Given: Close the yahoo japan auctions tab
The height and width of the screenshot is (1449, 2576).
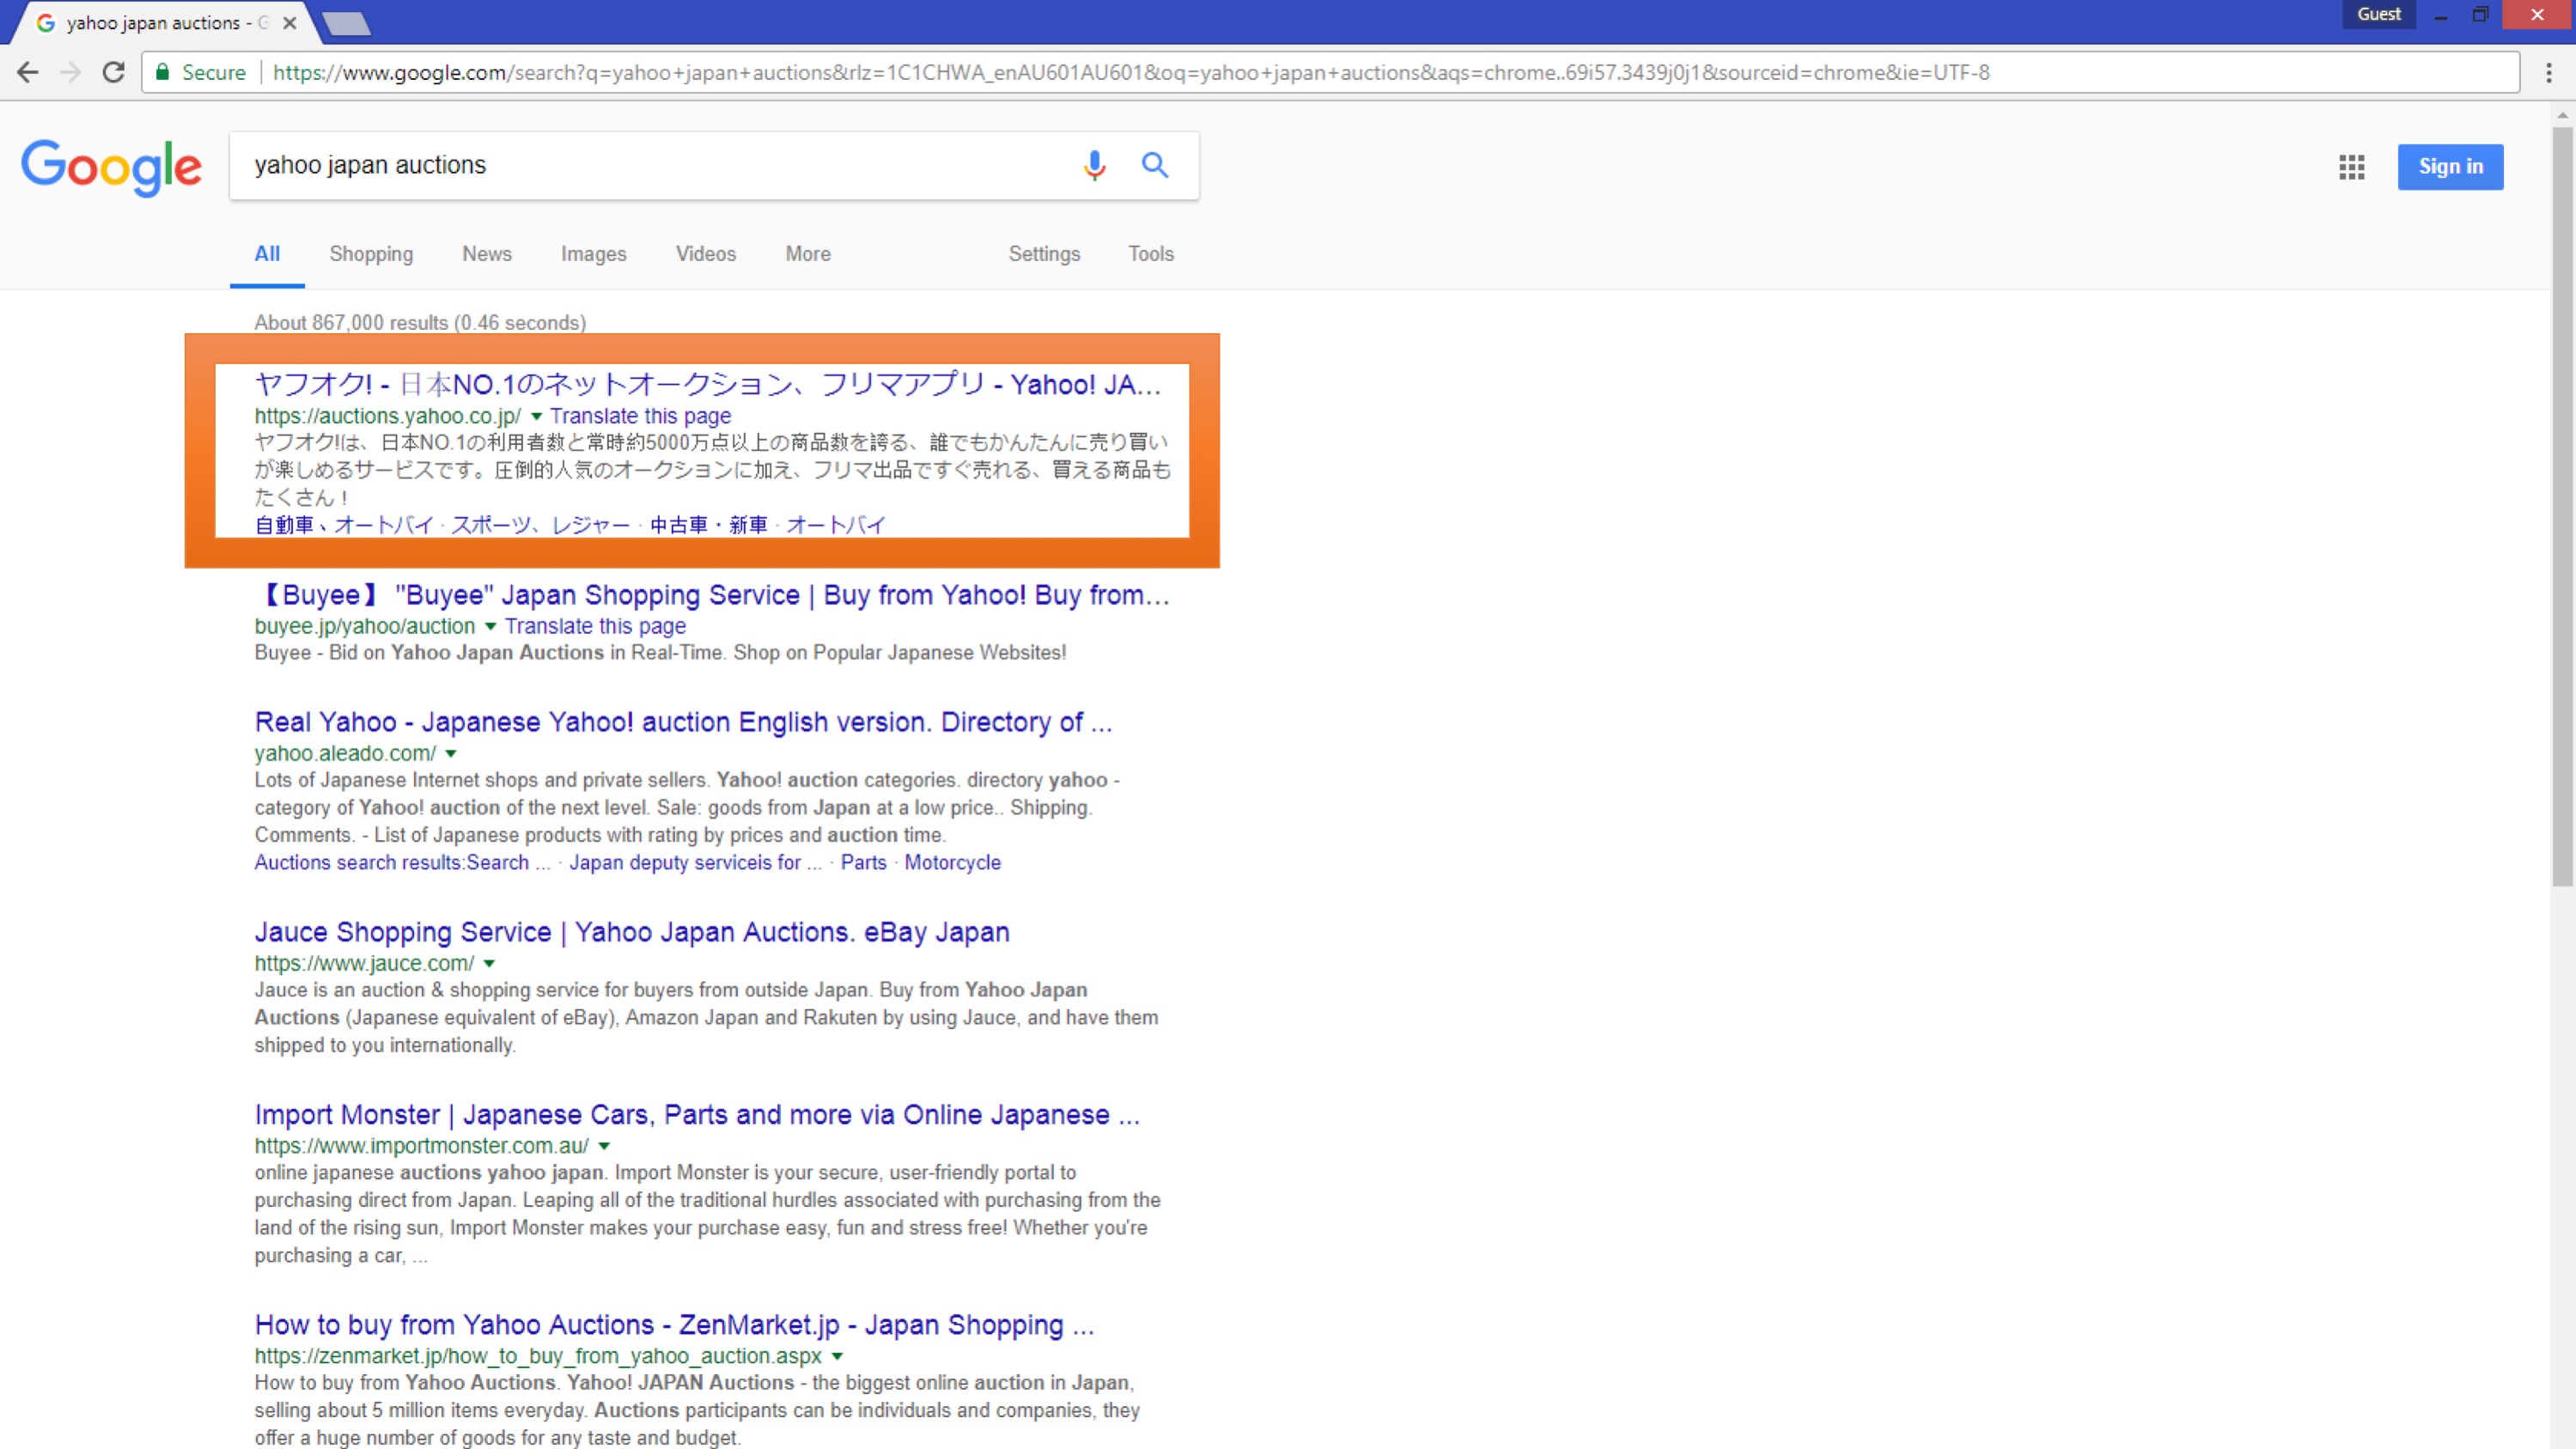Looking at the screenshot, I should 289,22.
